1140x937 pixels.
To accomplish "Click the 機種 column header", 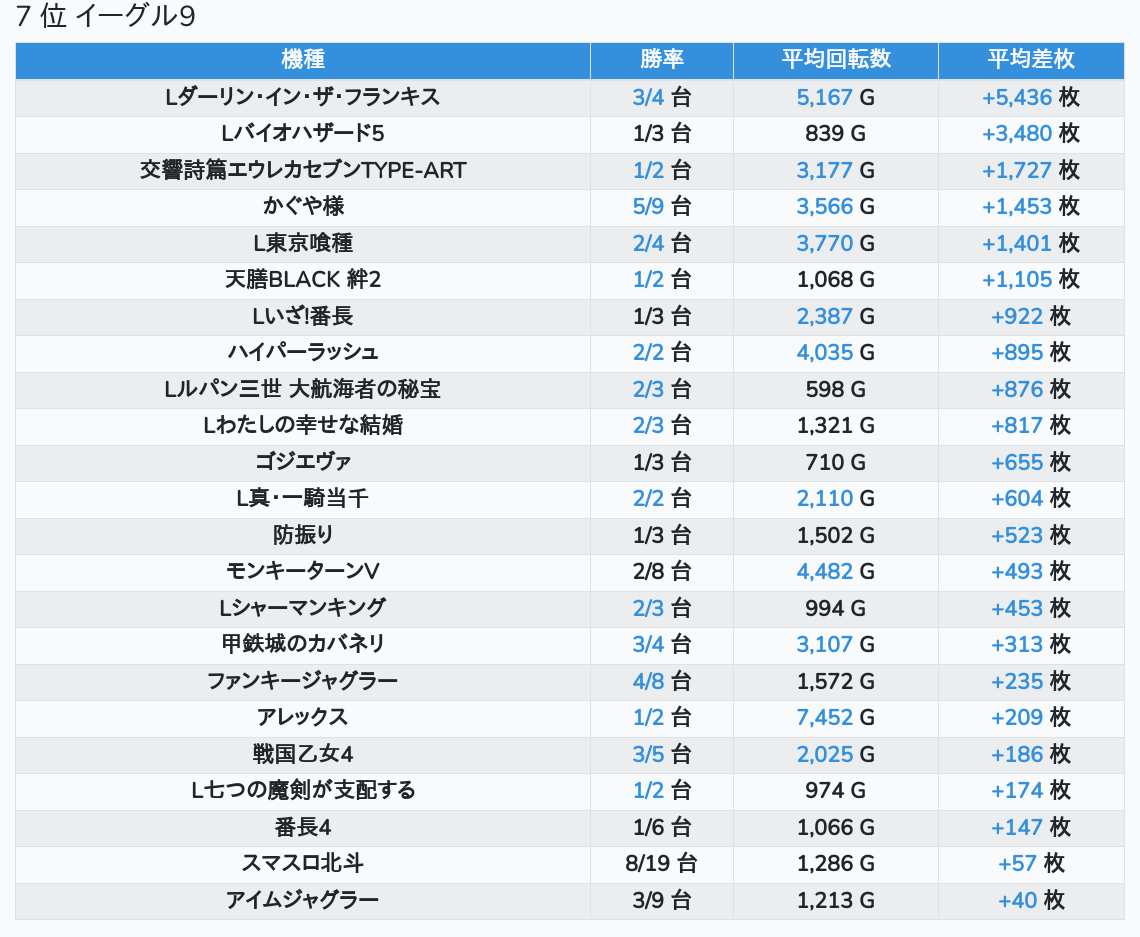I will point(302,59).
